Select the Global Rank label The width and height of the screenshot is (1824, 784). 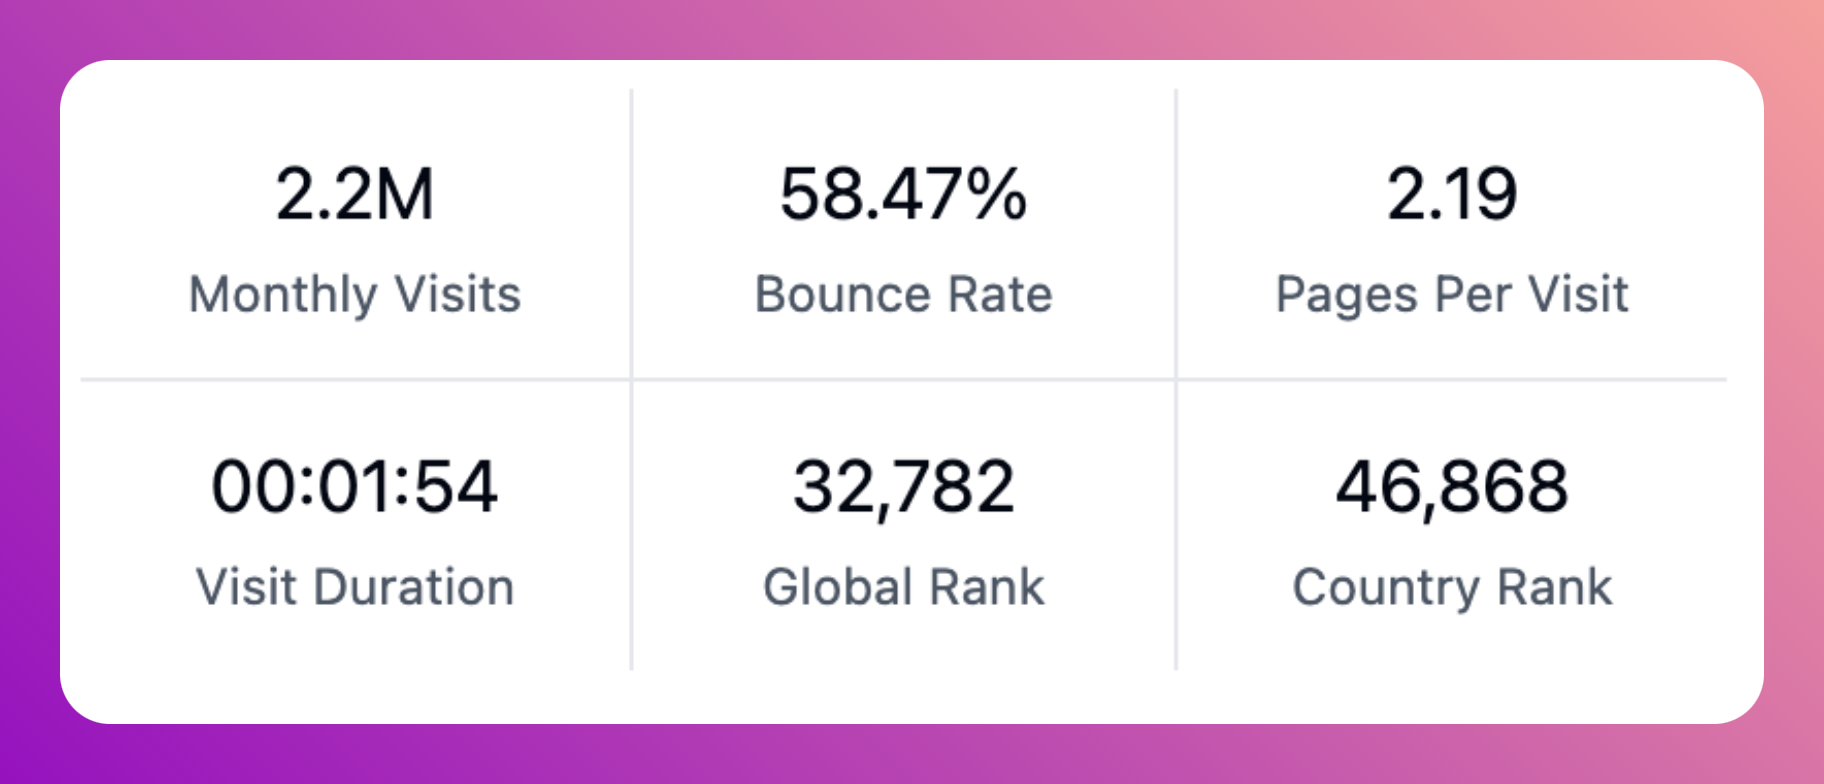click(x=903, y=587)
